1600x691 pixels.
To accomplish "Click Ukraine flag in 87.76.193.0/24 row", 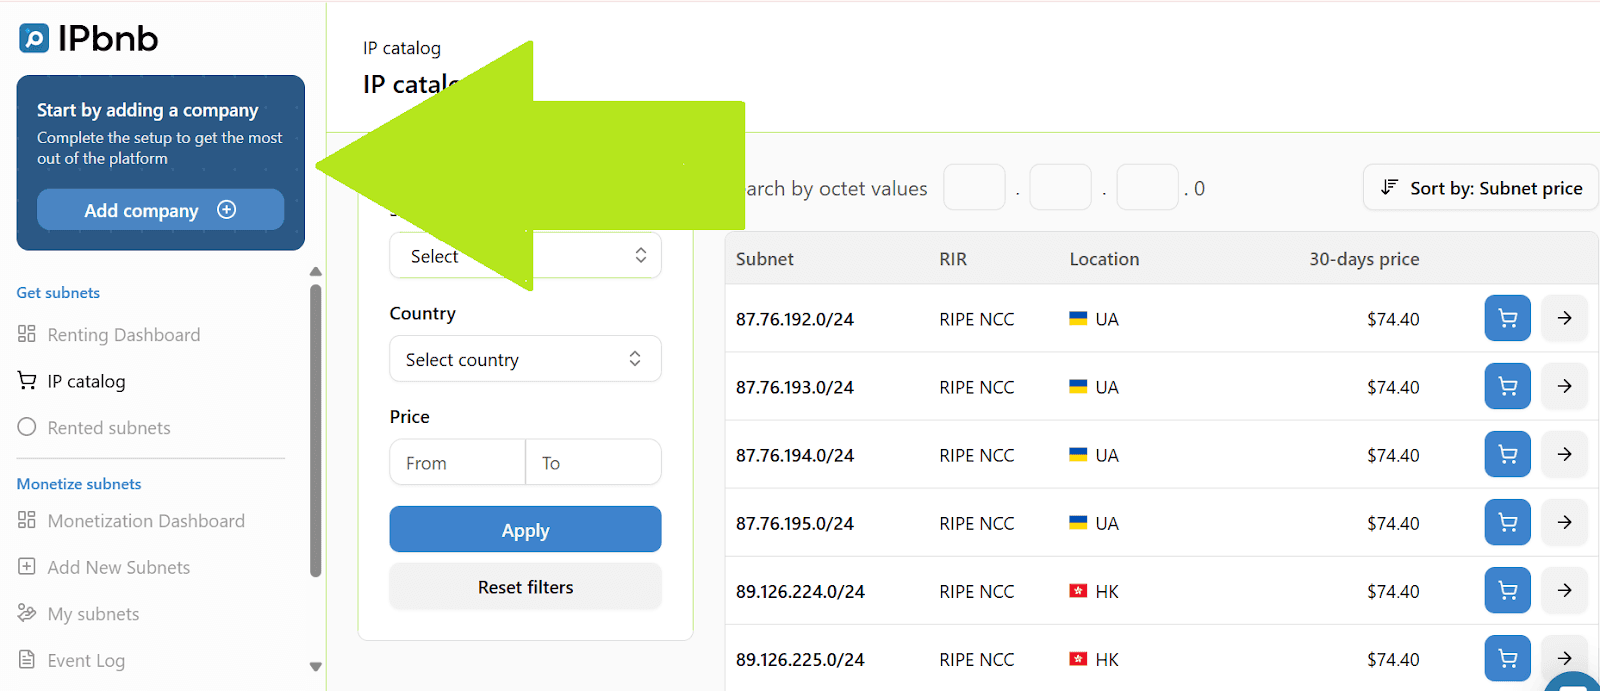I will 1078,386.
